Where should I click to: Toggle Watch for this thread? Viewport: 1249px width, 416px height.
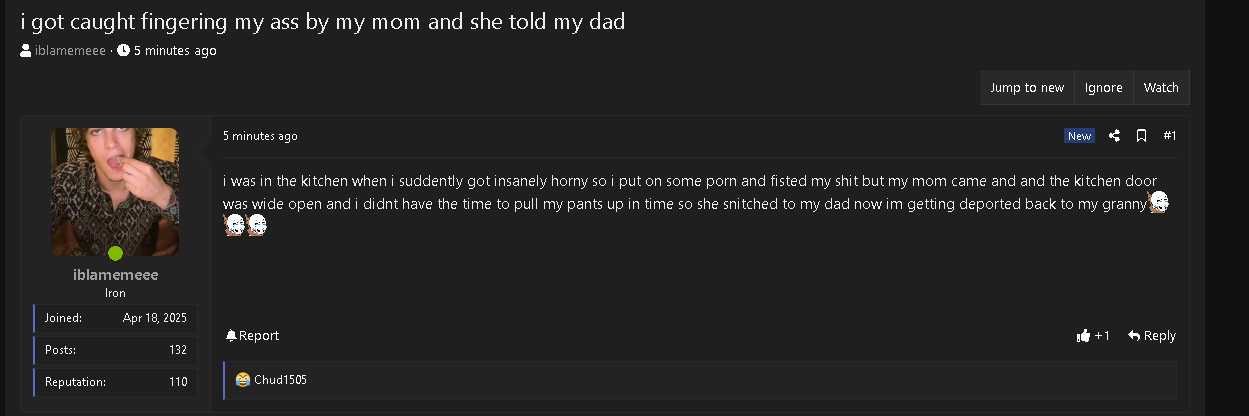coord(1161,88)
